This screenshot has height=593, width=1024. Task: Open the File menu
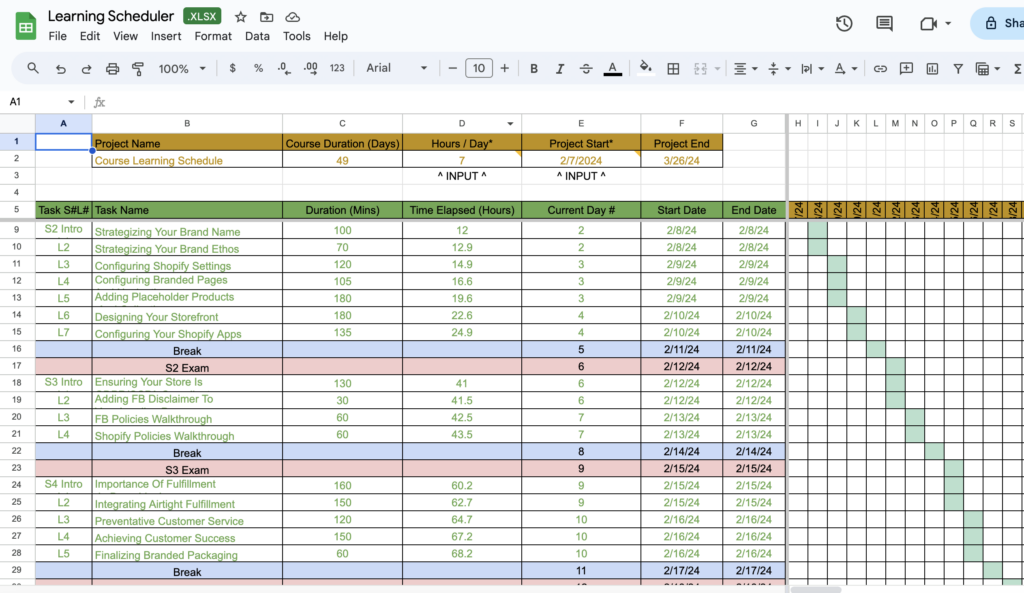point(57,36)
